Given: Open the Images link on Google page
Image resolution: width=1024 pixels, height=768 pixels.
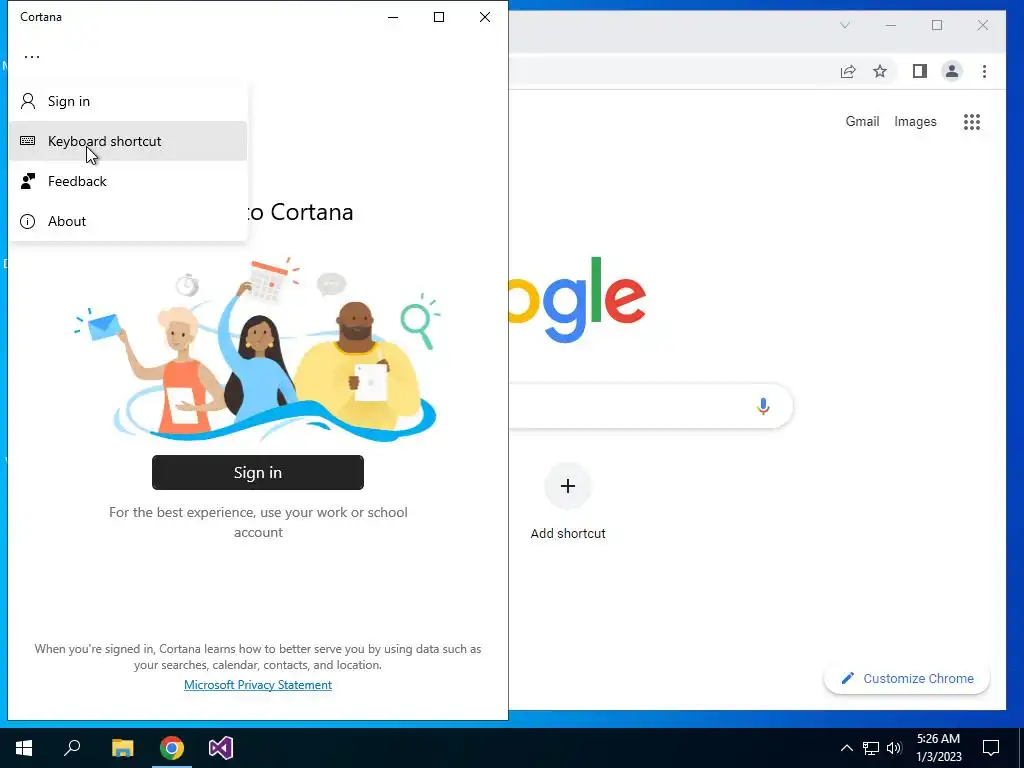Looking at the screenshot, I should tap(915, 121).
